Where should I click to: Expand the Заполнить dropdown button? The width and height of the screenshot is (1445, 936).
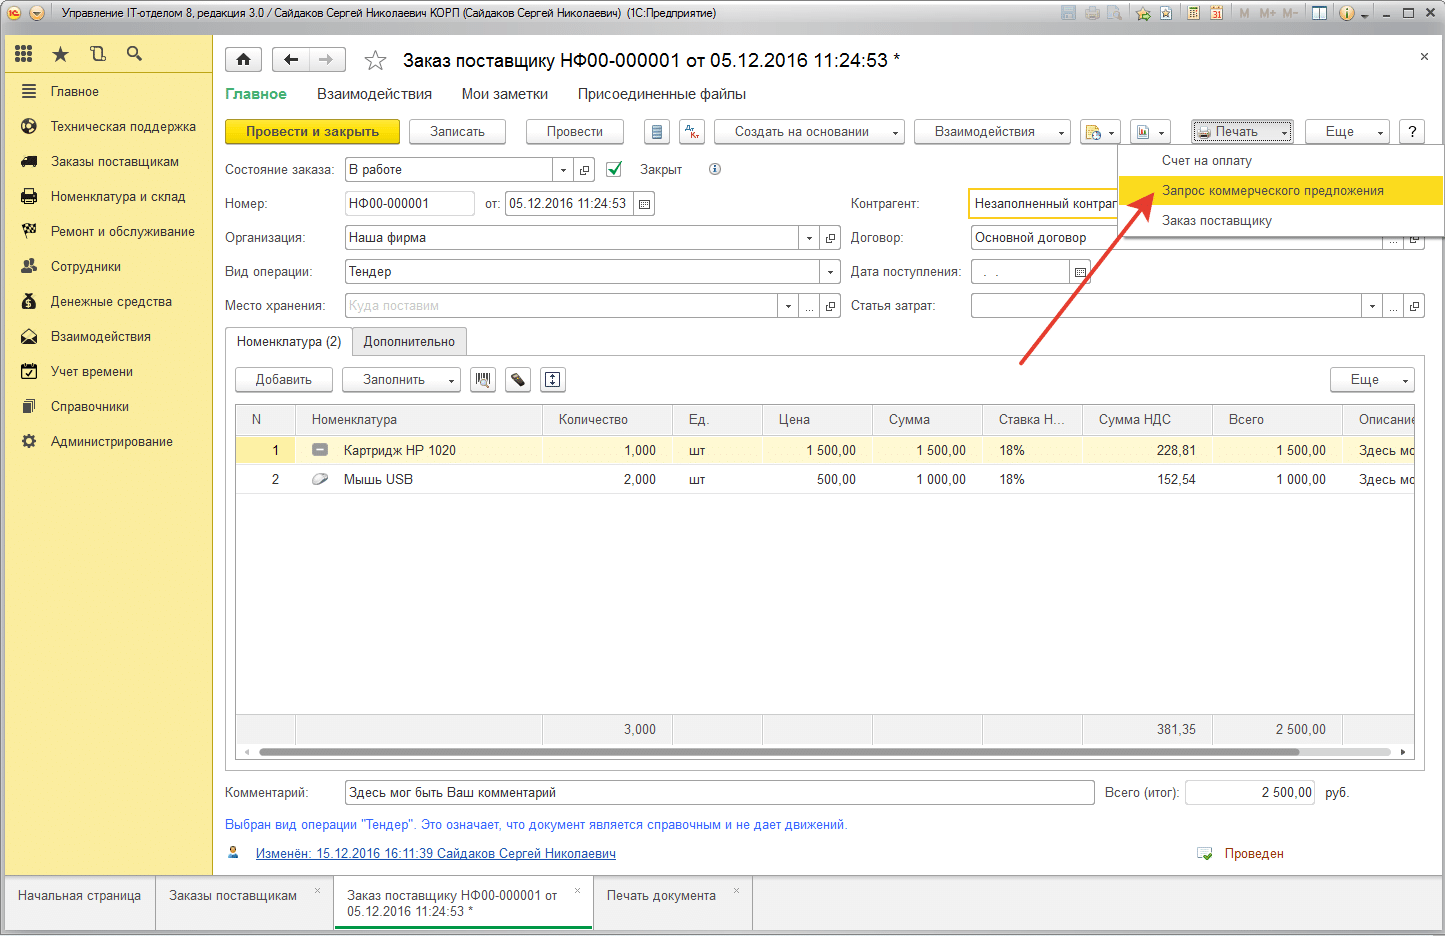401,380
